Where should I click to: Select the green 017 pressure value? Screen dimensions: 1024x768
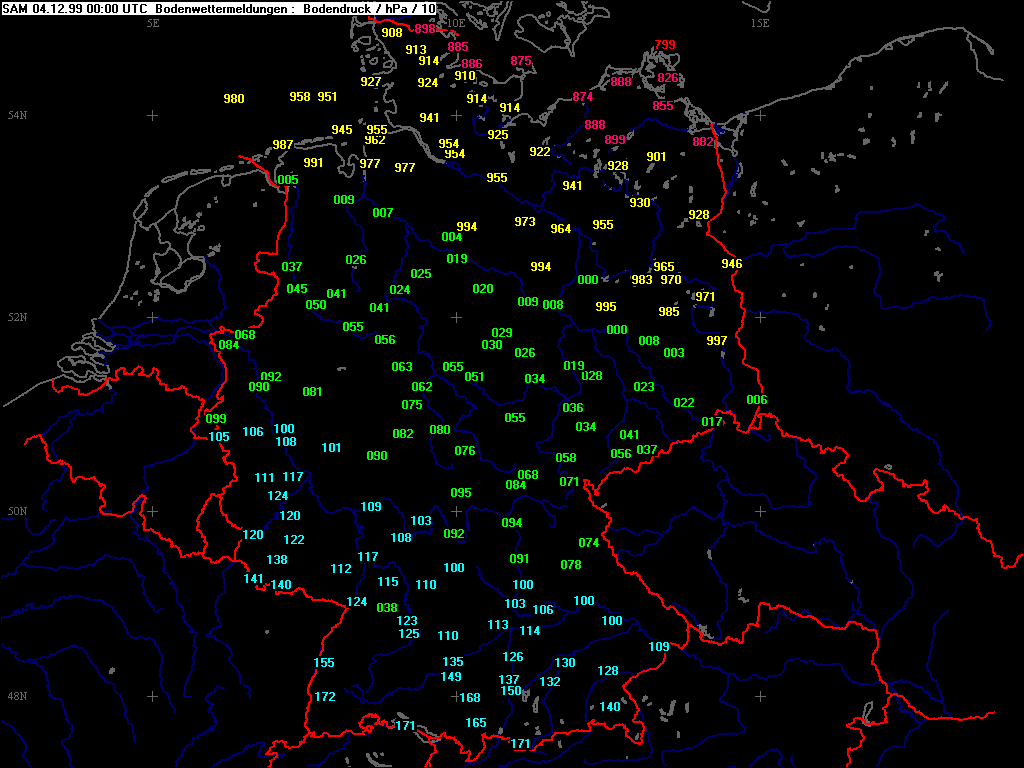711,422
